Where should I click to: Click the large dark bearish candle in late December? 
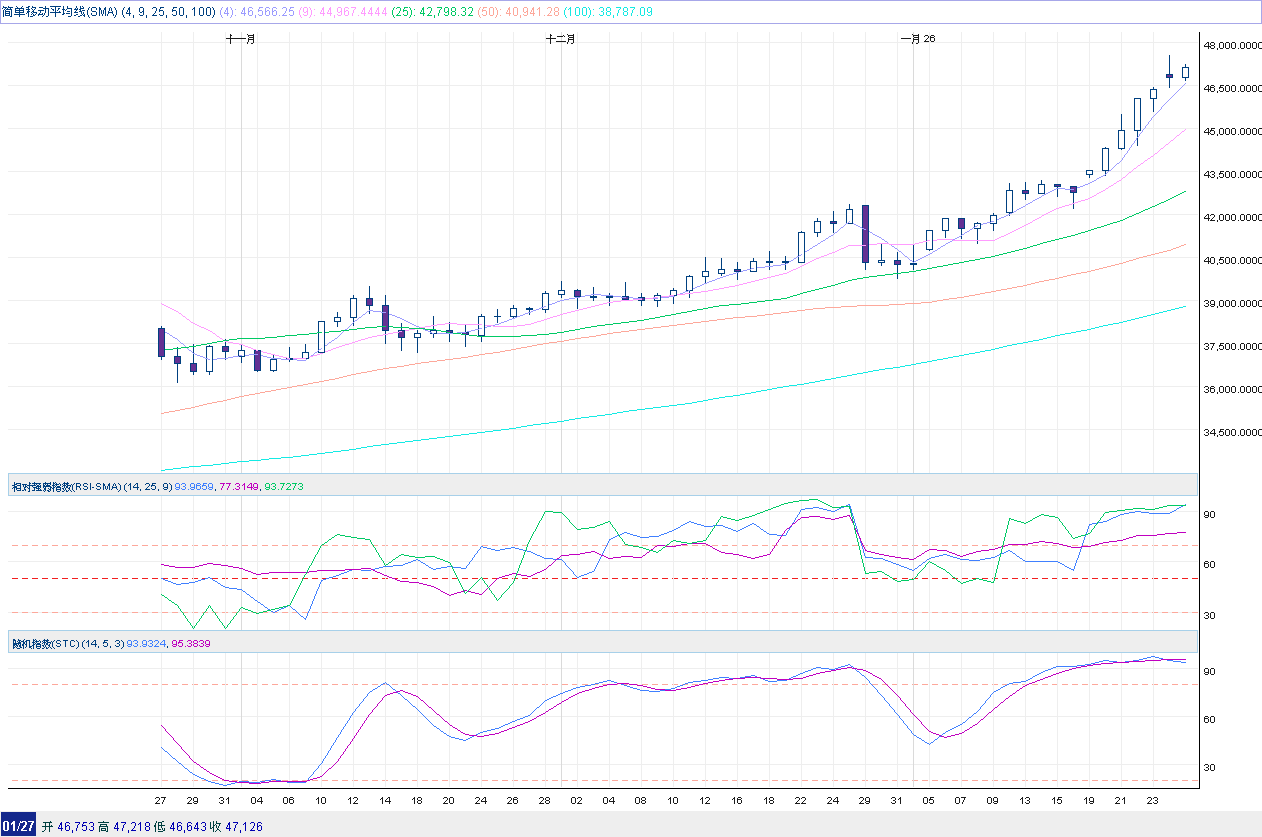865,234
